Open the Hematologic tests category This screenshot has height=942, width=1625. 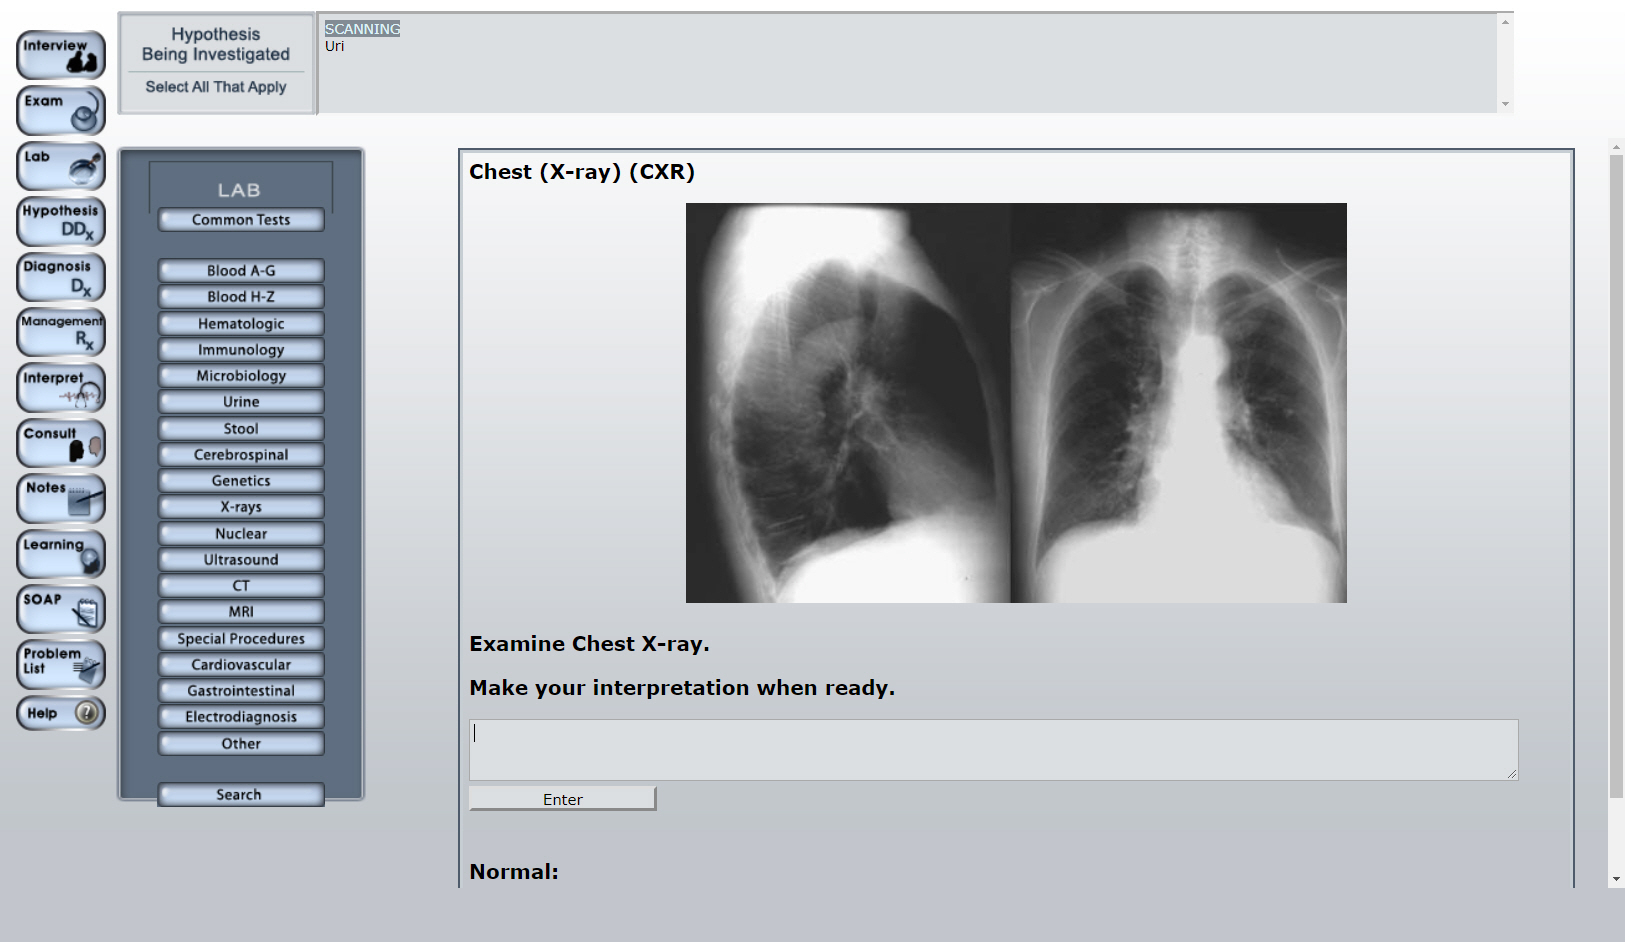pyautogui.click(x=241, y=324)
